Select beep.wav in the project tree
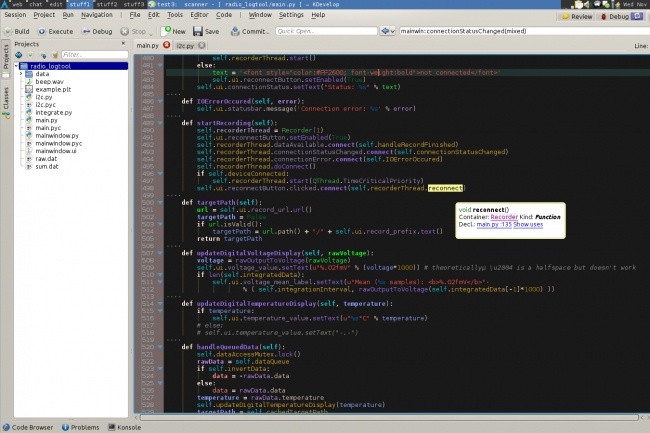Viewport: 650px width, 433px height. [x=49, y=82]
